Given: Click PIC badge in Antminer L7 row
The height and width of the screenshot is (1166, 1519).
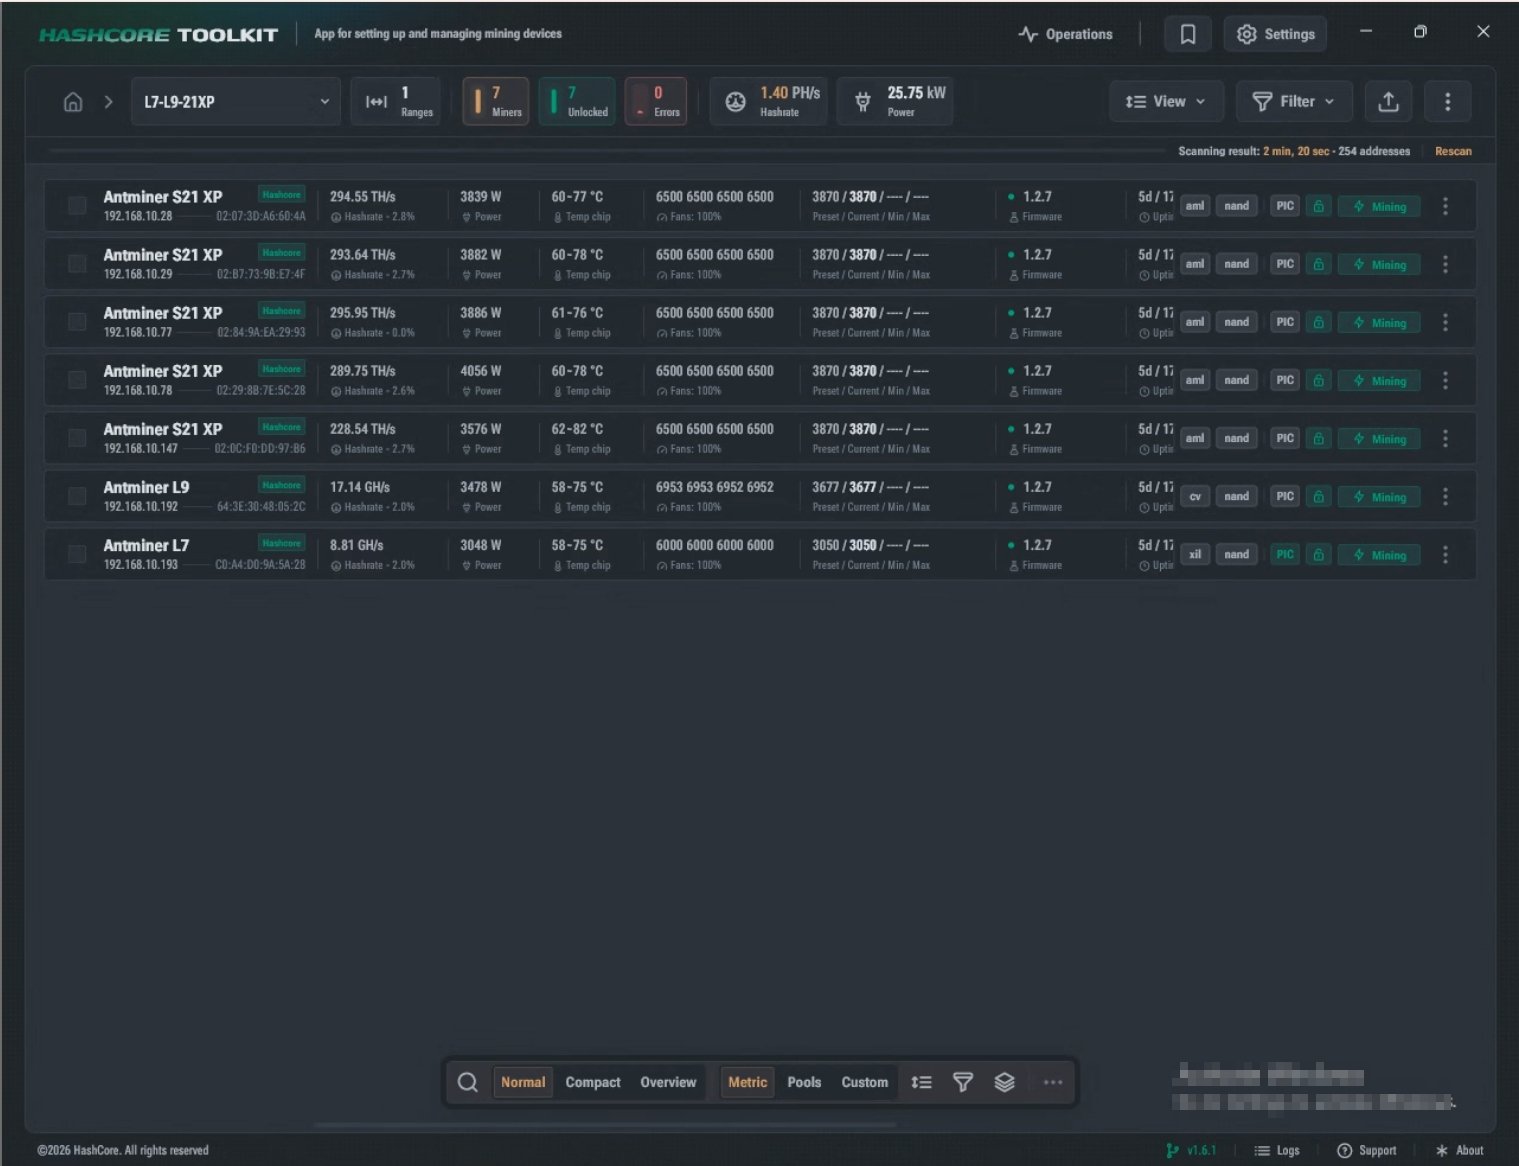Looking at the screenshot, I should 1285,554.
